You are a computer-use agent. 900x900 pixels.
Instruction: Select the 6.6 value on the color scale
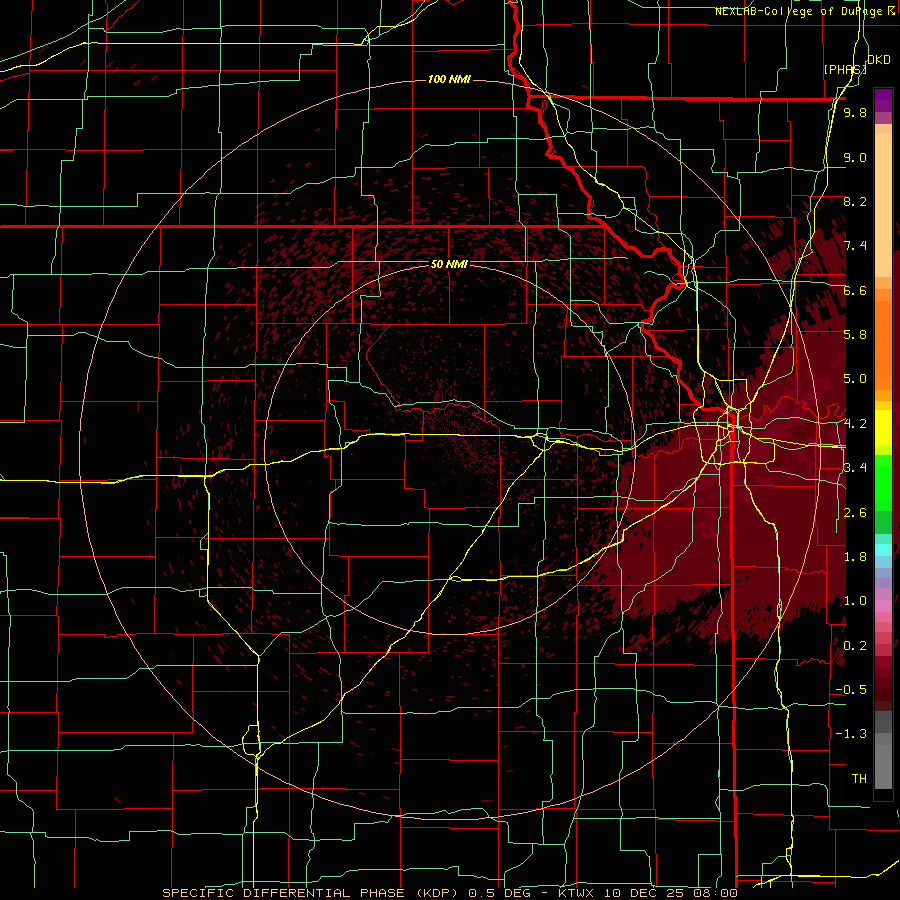click(855, 290)
